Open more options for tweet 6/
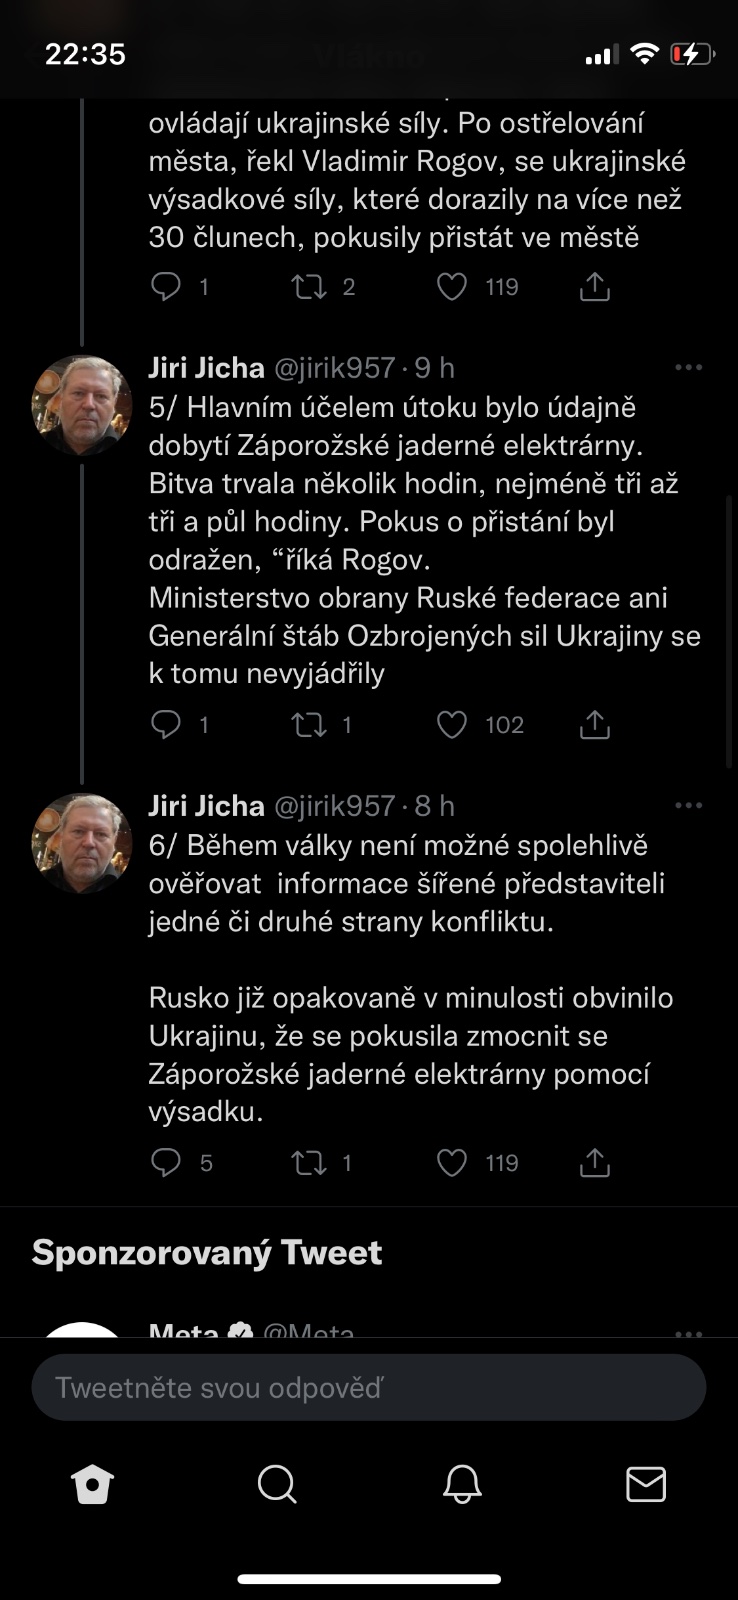 point(689,806)
